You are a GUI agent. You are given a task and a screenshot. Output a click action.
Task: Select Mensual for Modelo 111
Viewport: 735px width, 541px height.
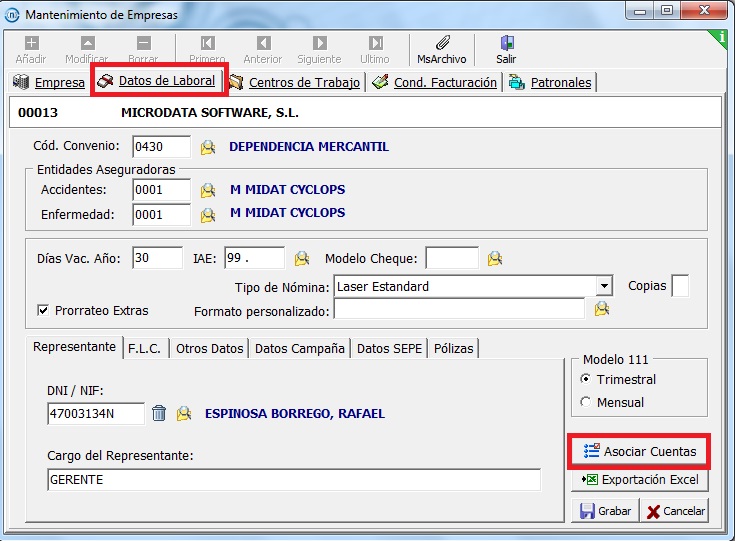[585, 402]
